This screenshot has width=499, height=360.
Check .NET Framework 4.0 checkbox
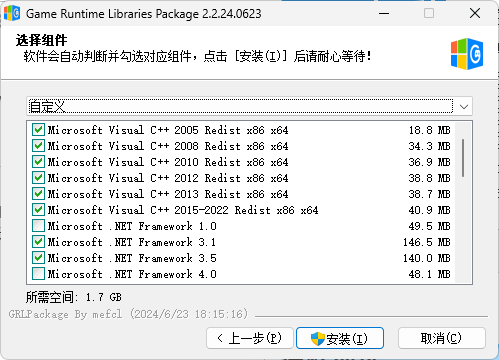click(x=38, y=274)
